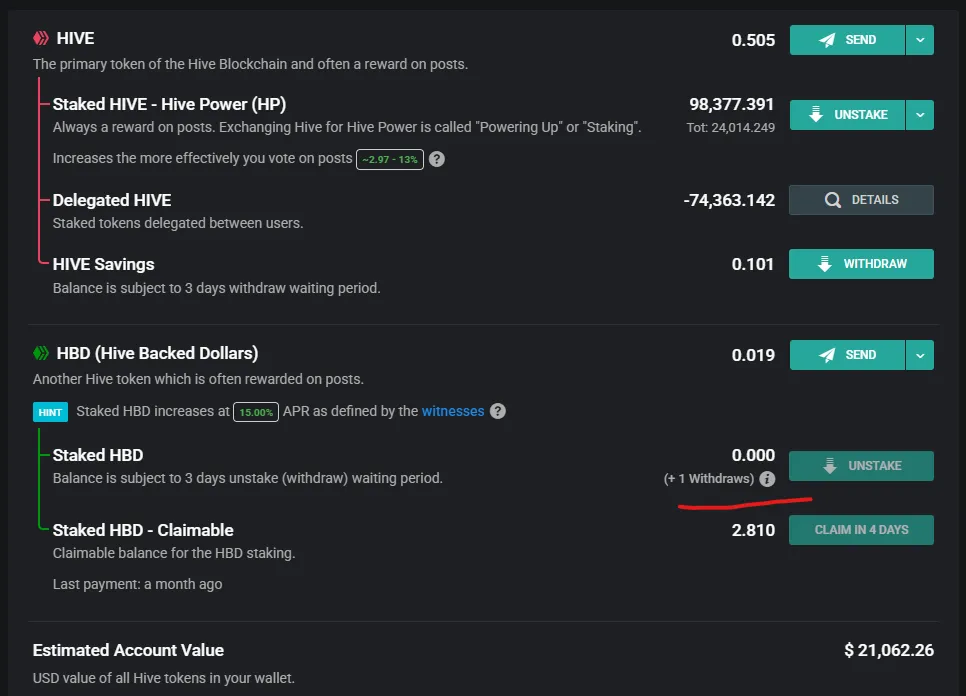Screen dimensions: 966x696
Task: Expand dropdown arrow beside HIVE Send
Action: 920,40
